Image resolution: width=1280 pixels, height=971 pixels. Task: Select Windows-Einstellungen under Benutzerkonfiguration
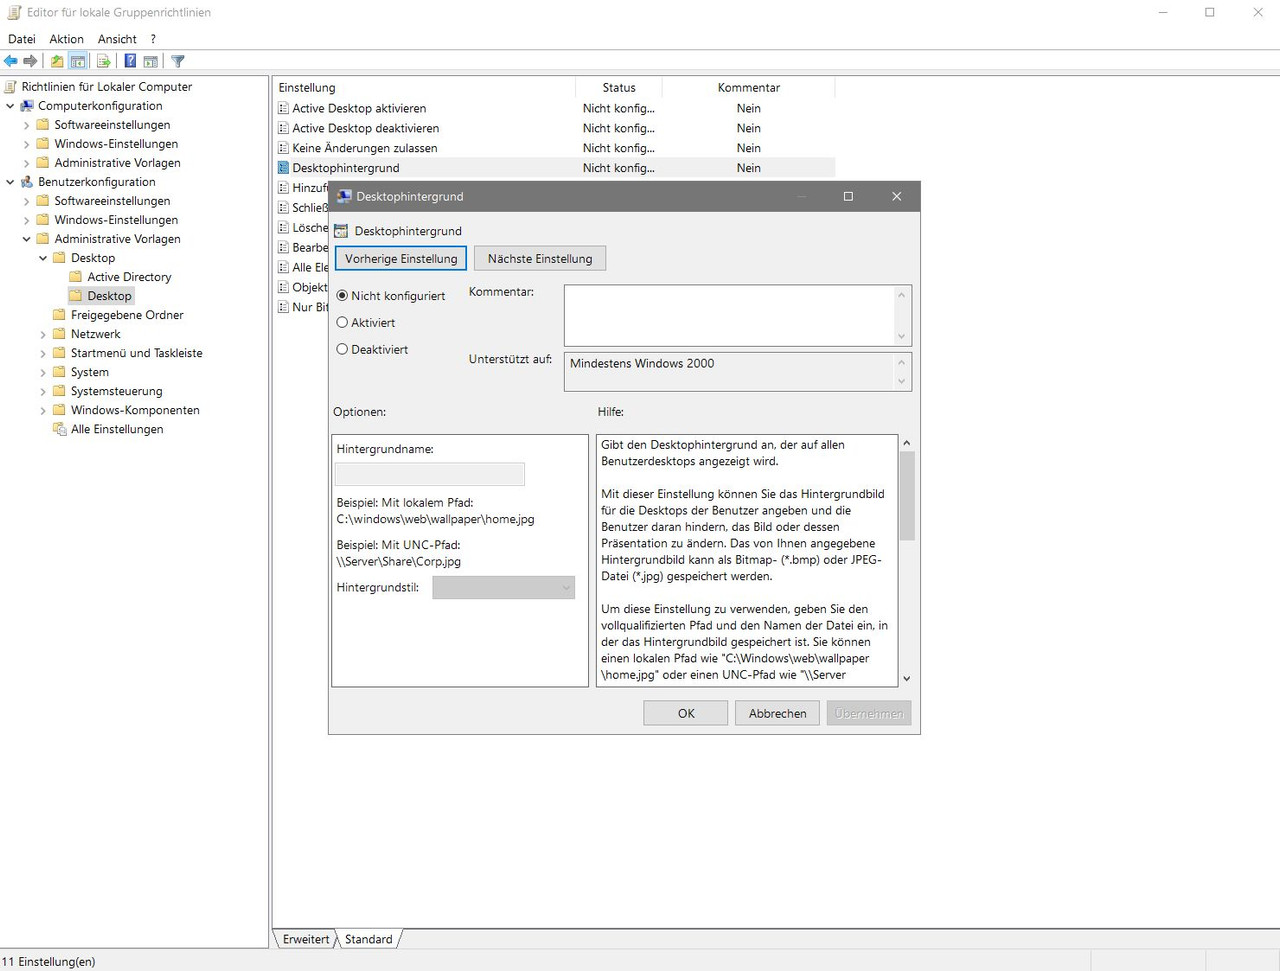tap(116, 220)
